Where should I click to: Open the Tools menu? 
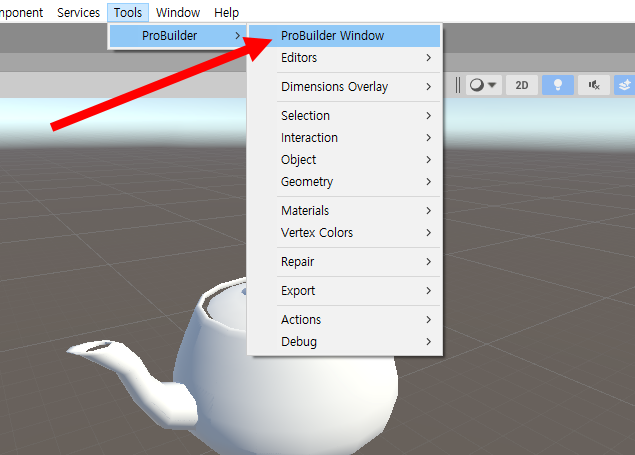pos(128,13)
